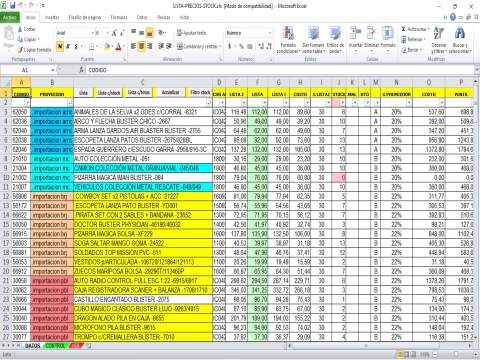Image resolution: width=480 pixels, height=360 pixels.
Task: Open filter dropdown under PROVEEDOR column
Action: pos(70,103)
